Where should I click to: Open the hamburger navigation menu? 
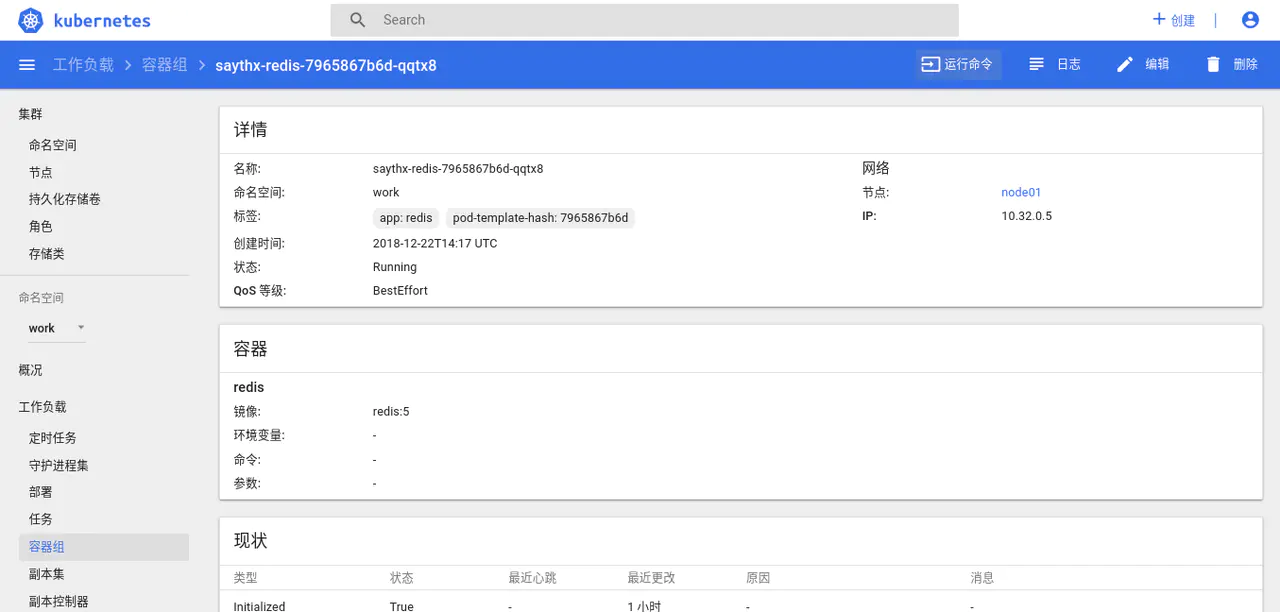(x=27, y=65)
